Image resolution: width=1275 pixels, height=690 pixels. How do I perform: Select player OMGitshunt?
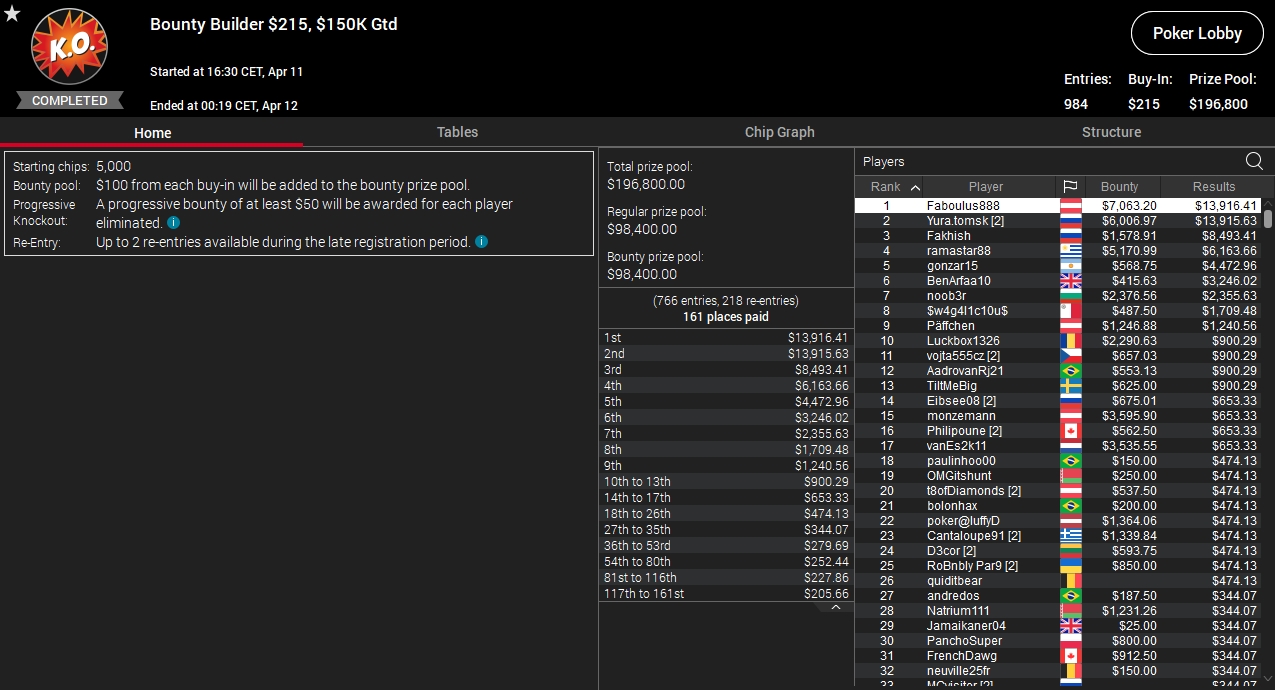pyautogui.click(x=1058, y=476)
